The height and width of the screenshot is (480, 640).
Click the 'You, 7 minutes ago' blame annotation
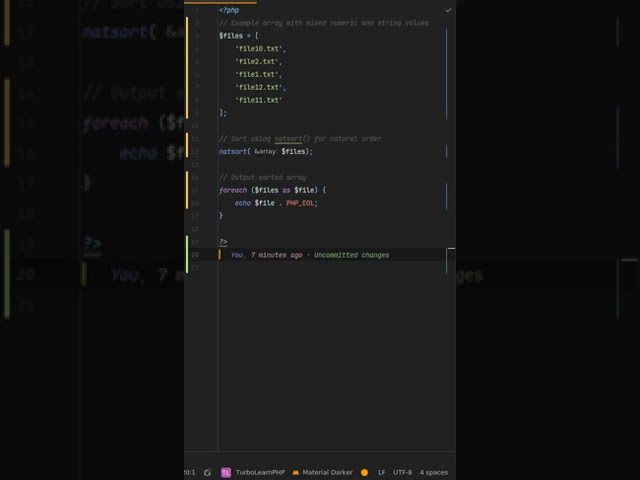(x=267, y=255)
